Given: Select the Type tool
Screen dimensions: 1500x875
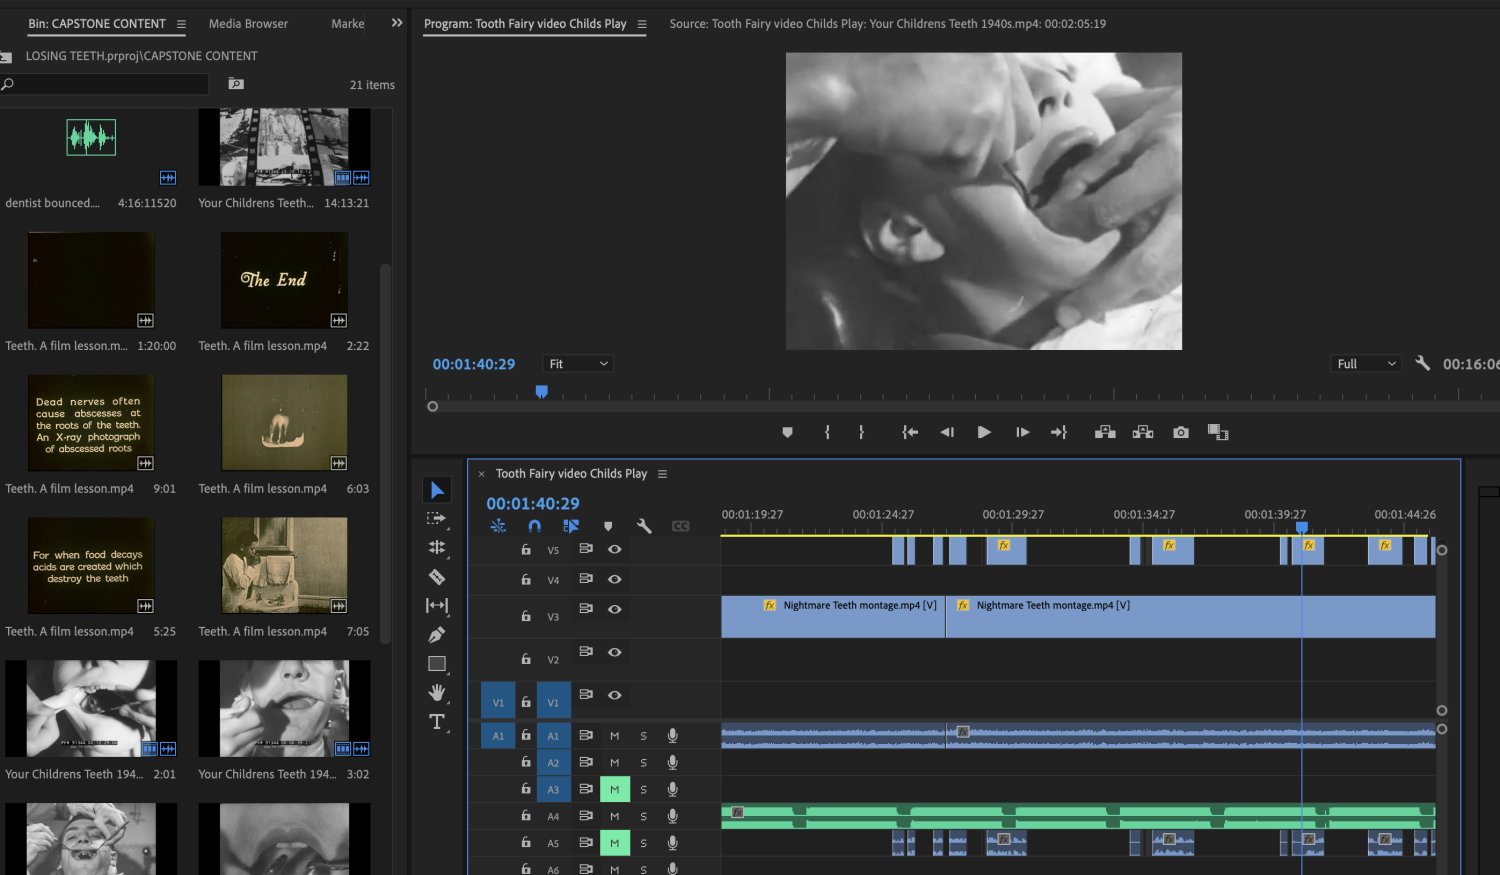Looking at the screenshot, I should (437, 721).
